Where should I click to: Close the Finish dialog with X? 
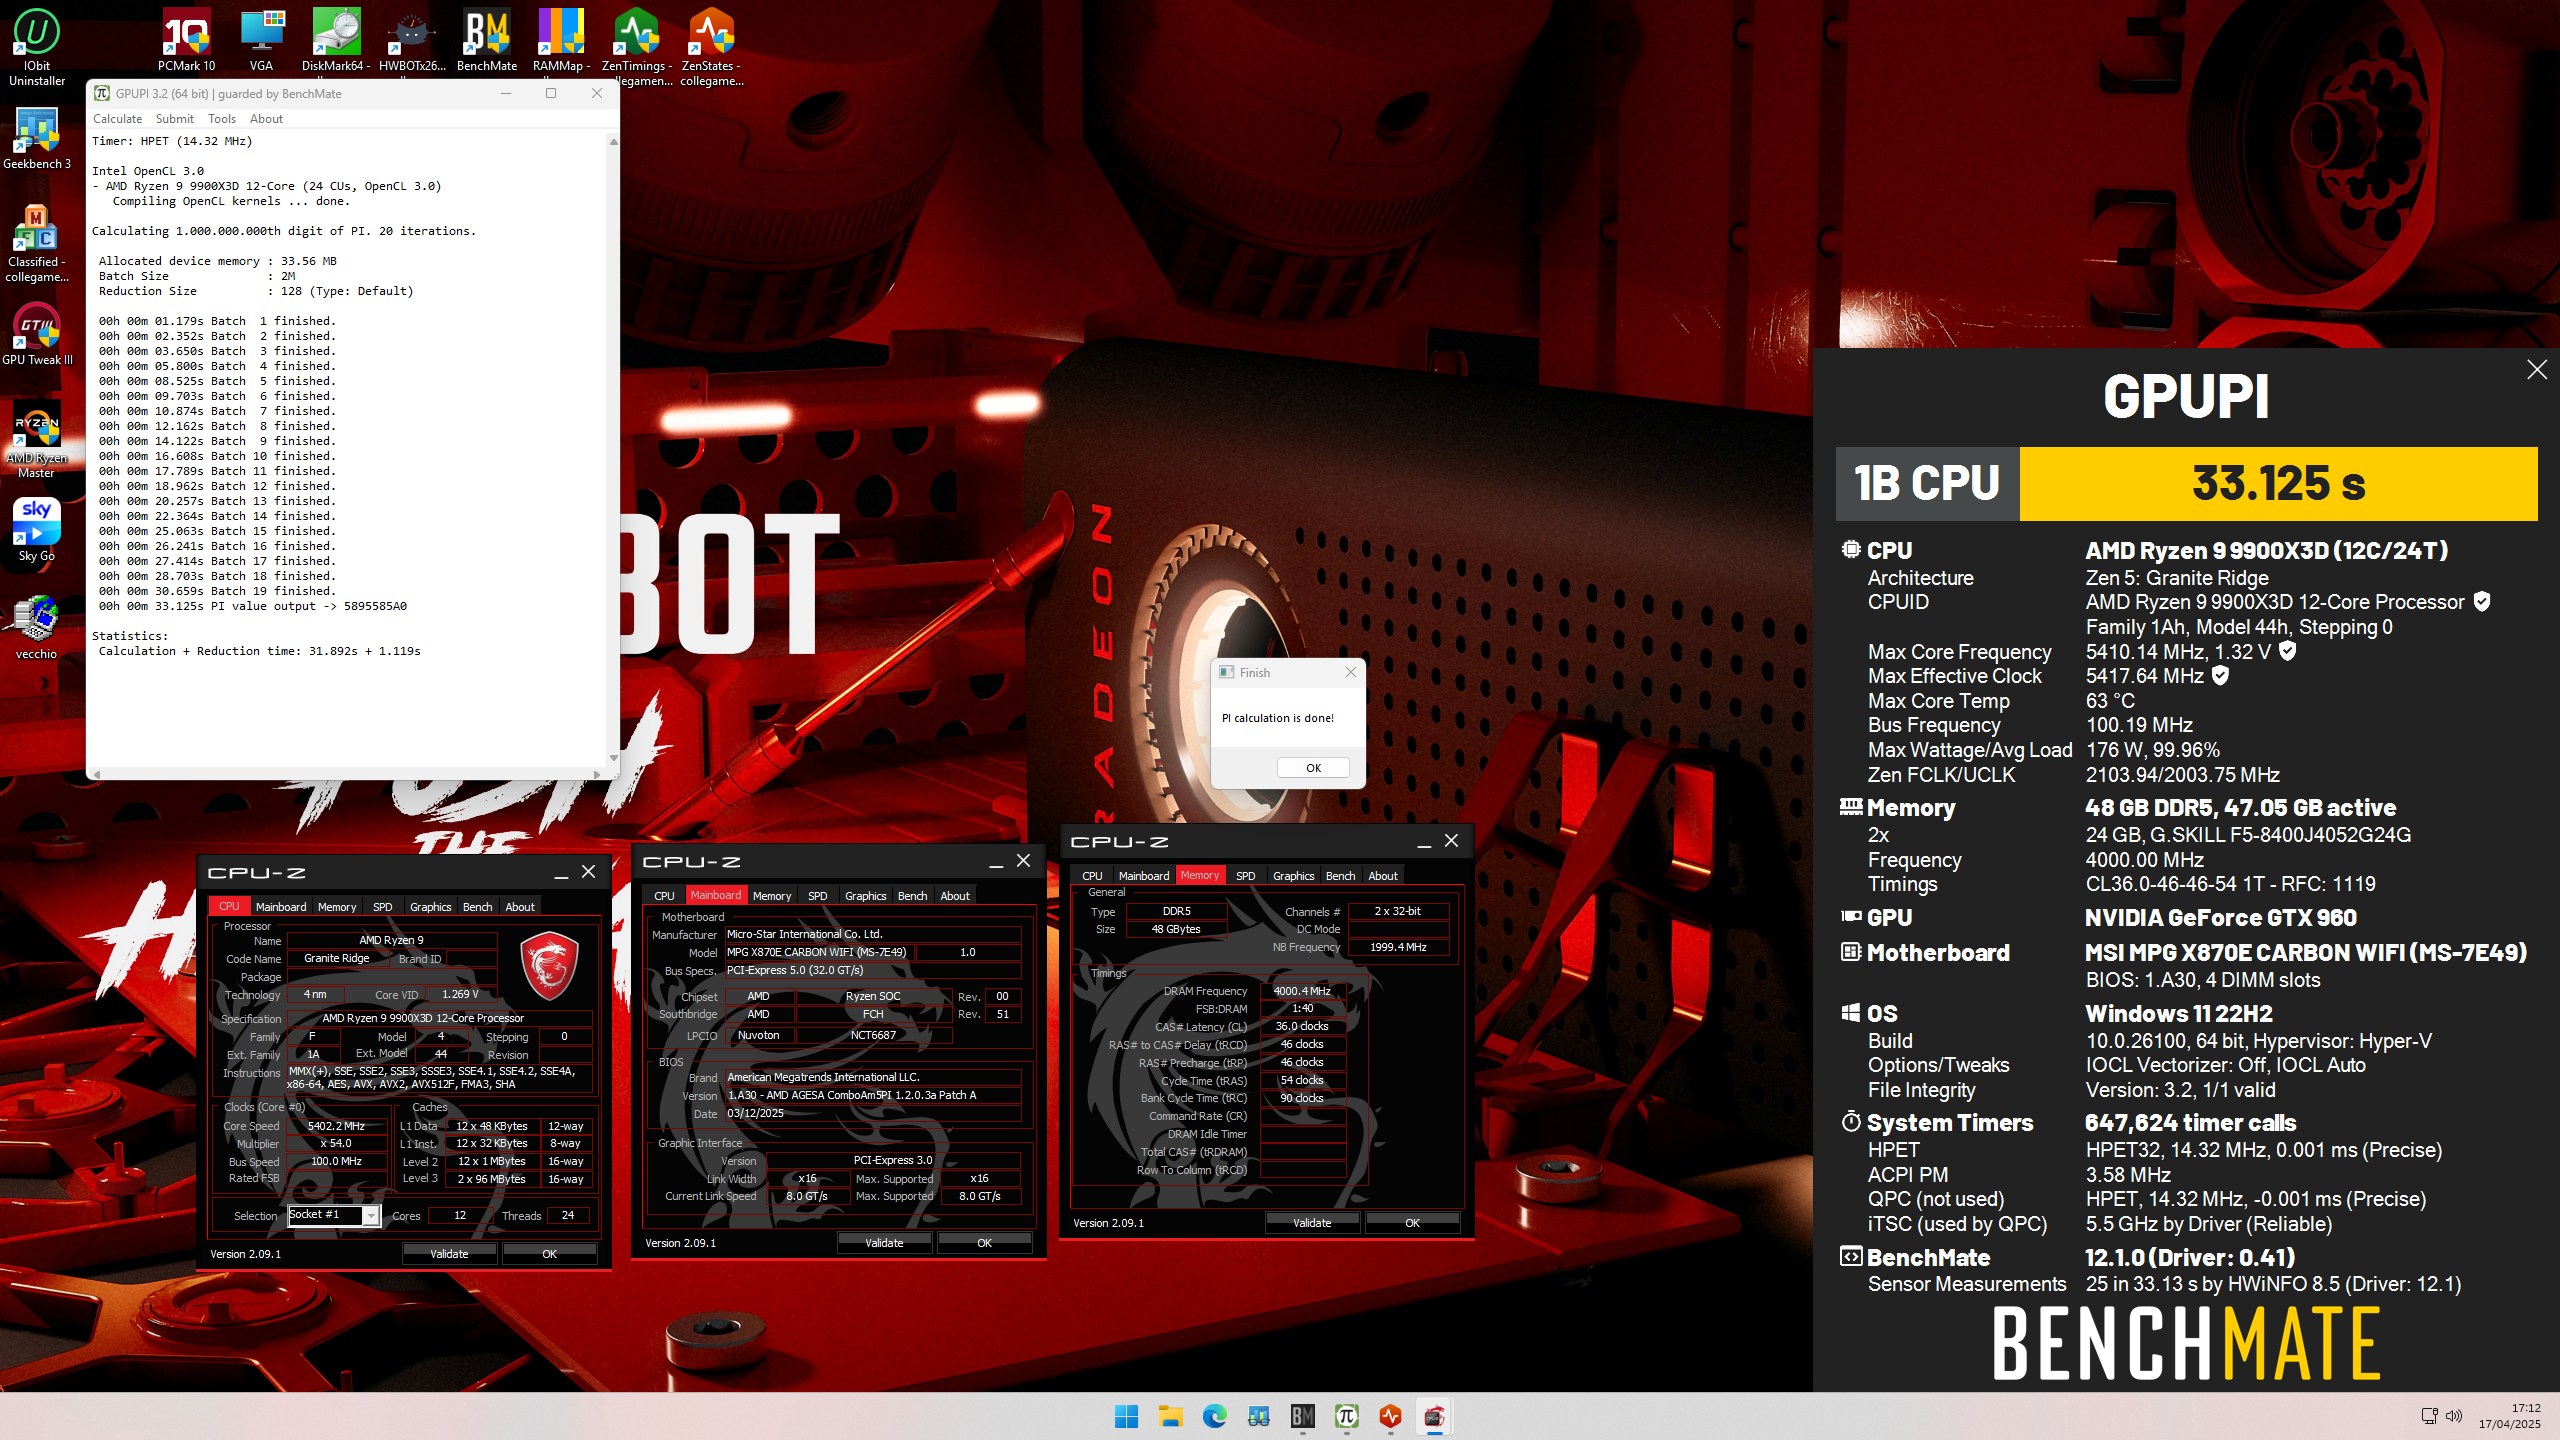[1351, 672]
